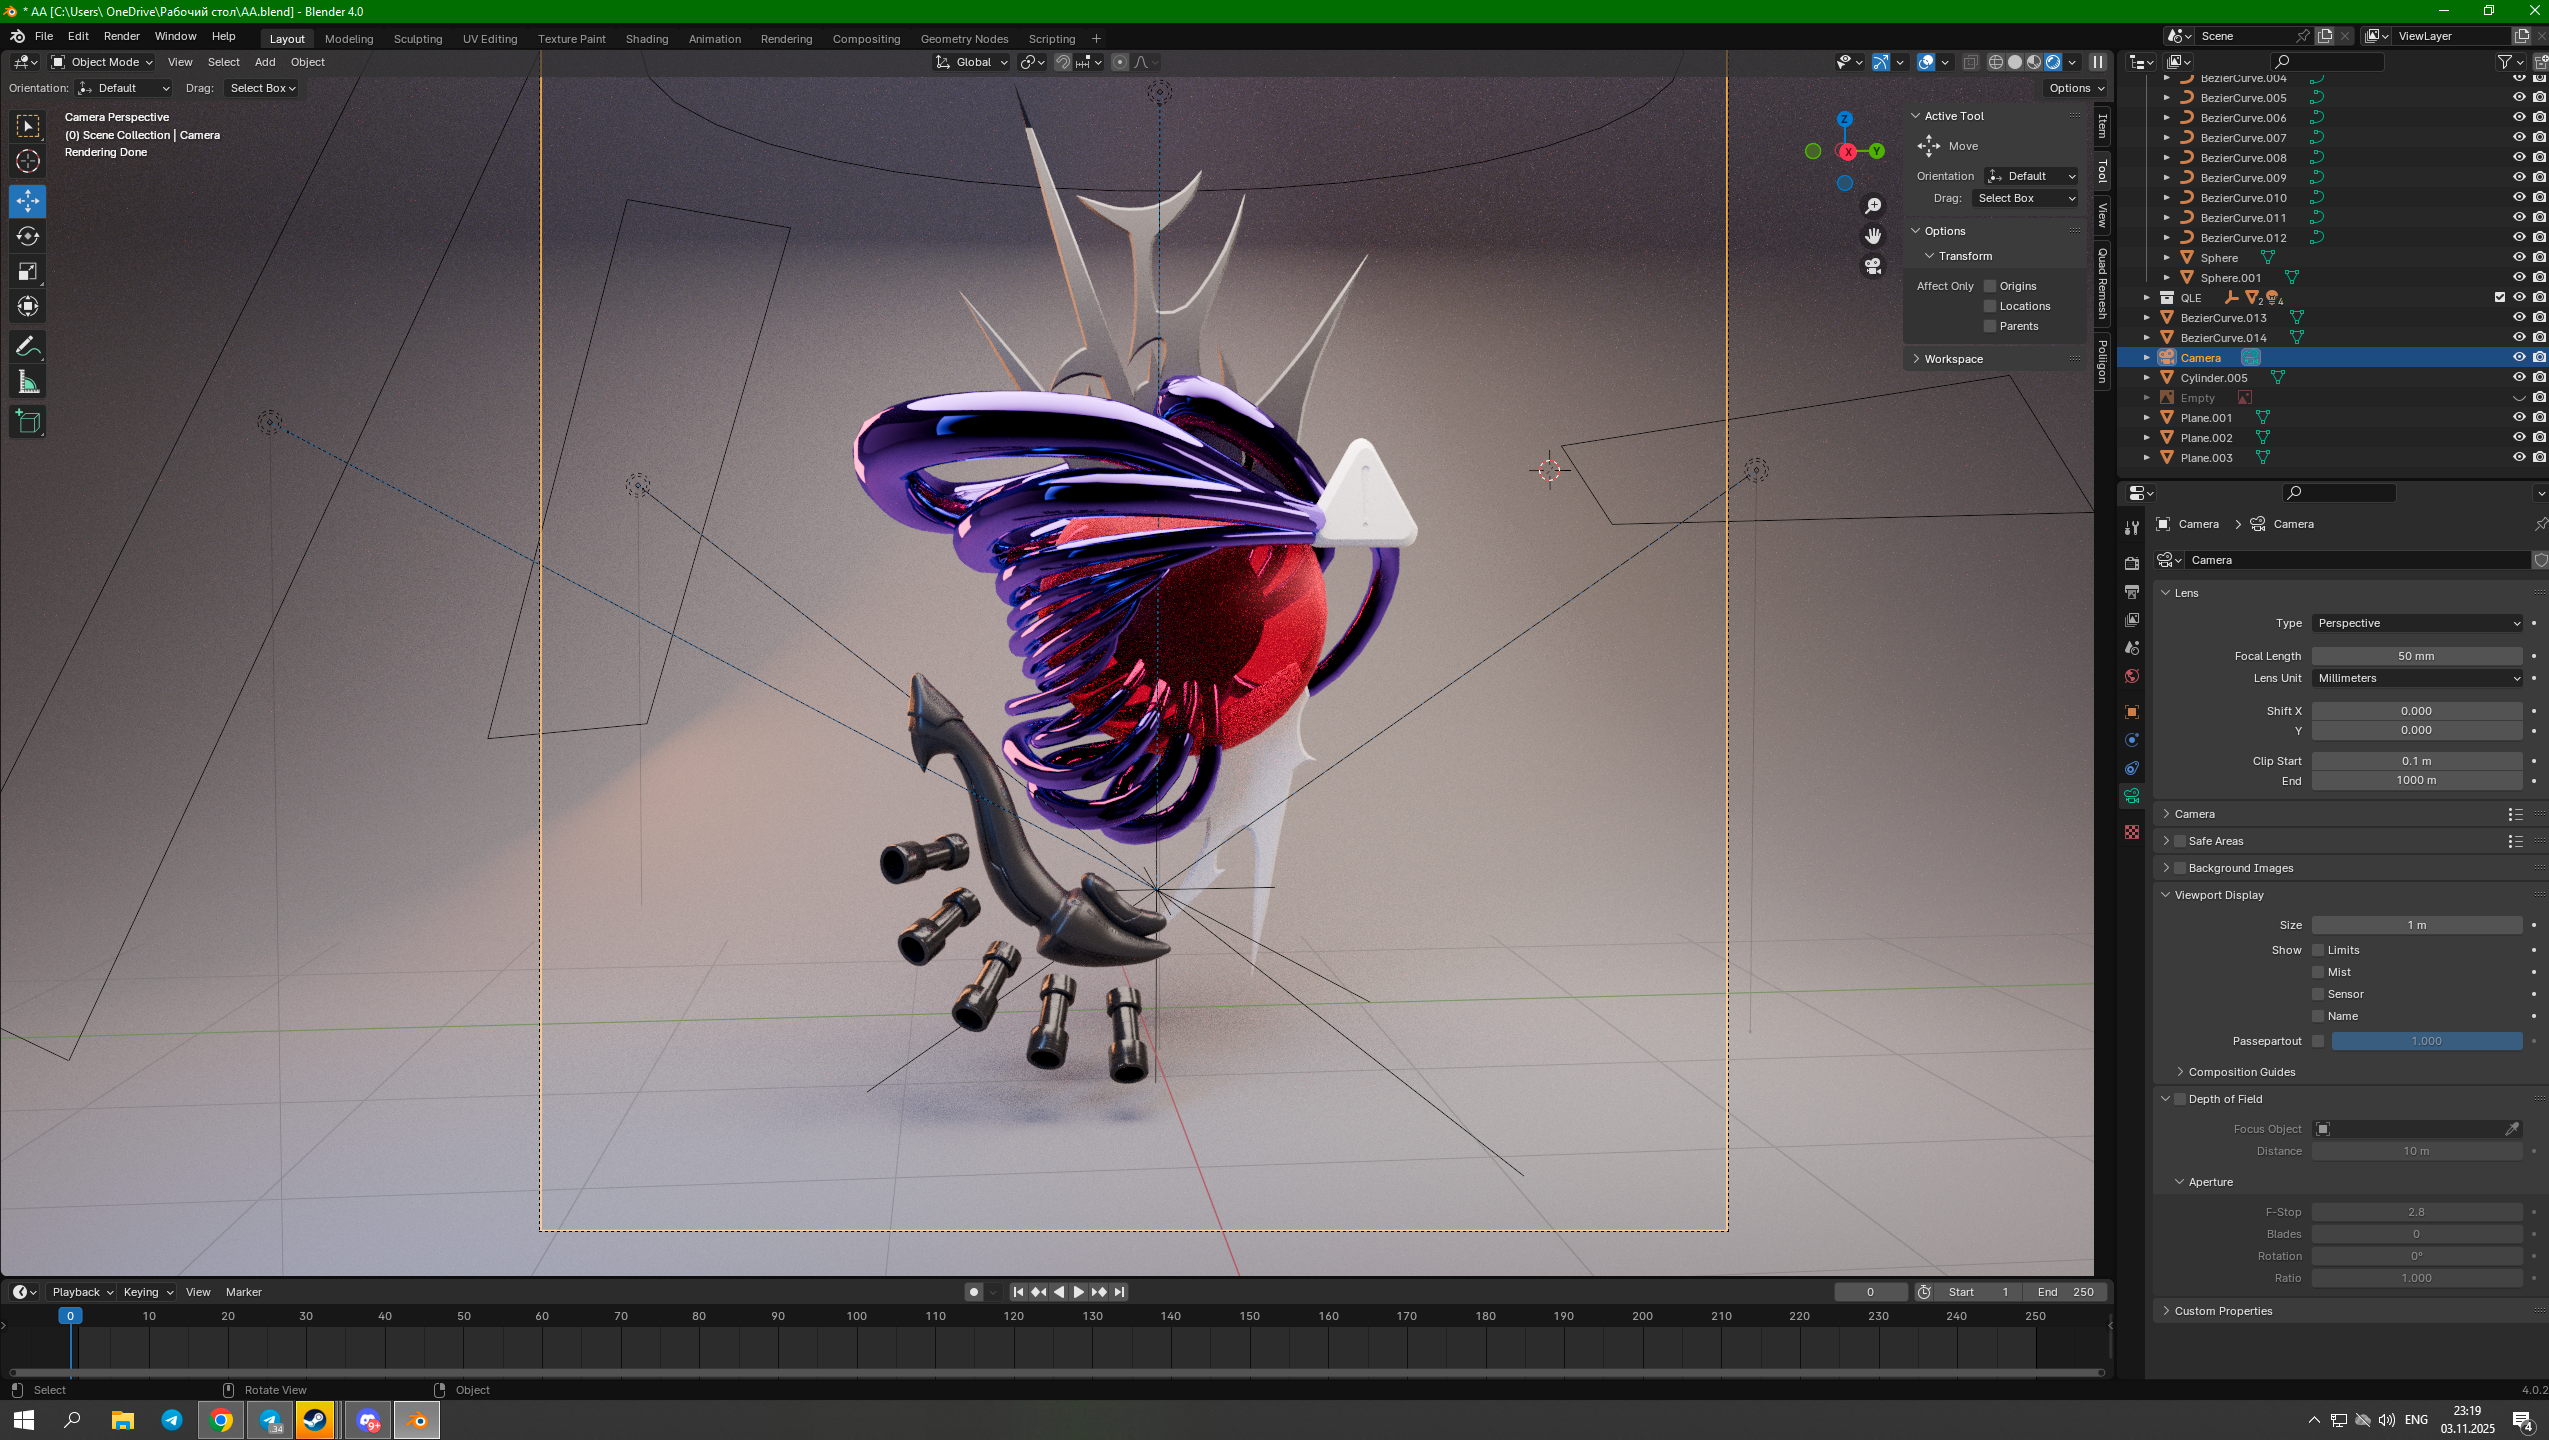Expand the Safe Areas panel
This screenshot has width=2549, height=1440.
[2166, 841]
